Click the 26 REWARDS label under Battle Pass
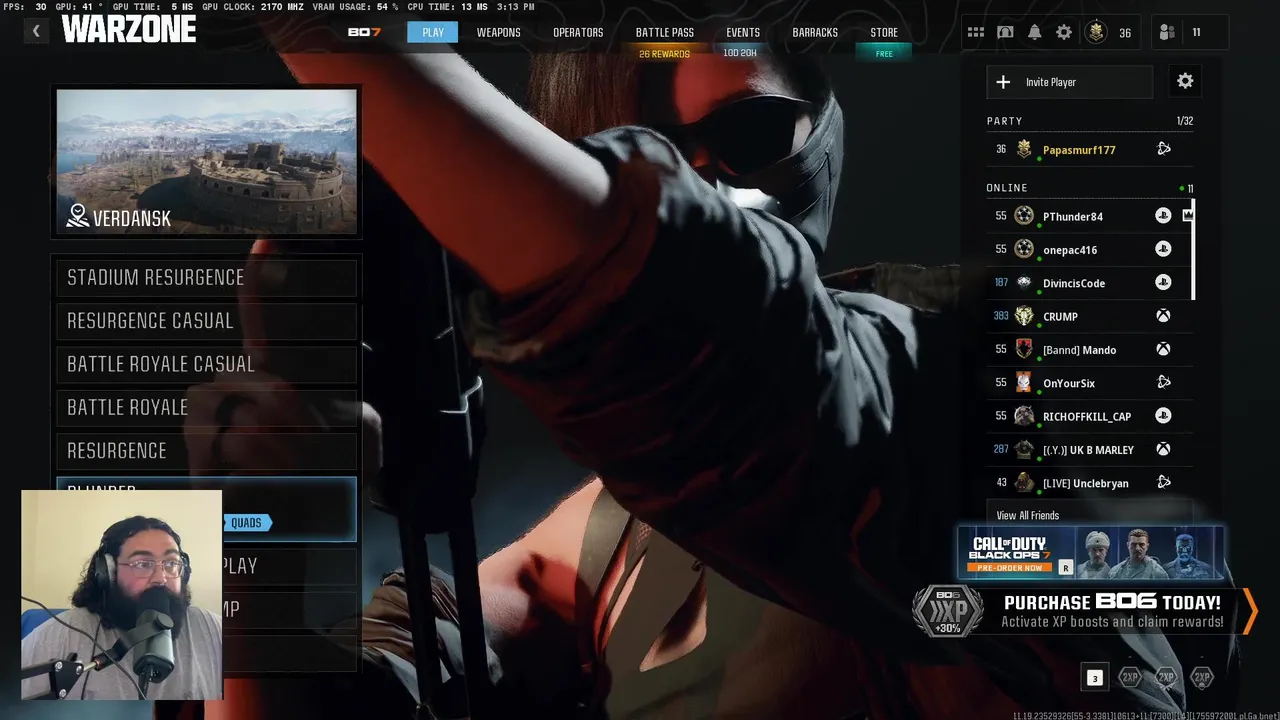Screen dimensions: 1280x720 pyautogui.click(x=664, y=54)
